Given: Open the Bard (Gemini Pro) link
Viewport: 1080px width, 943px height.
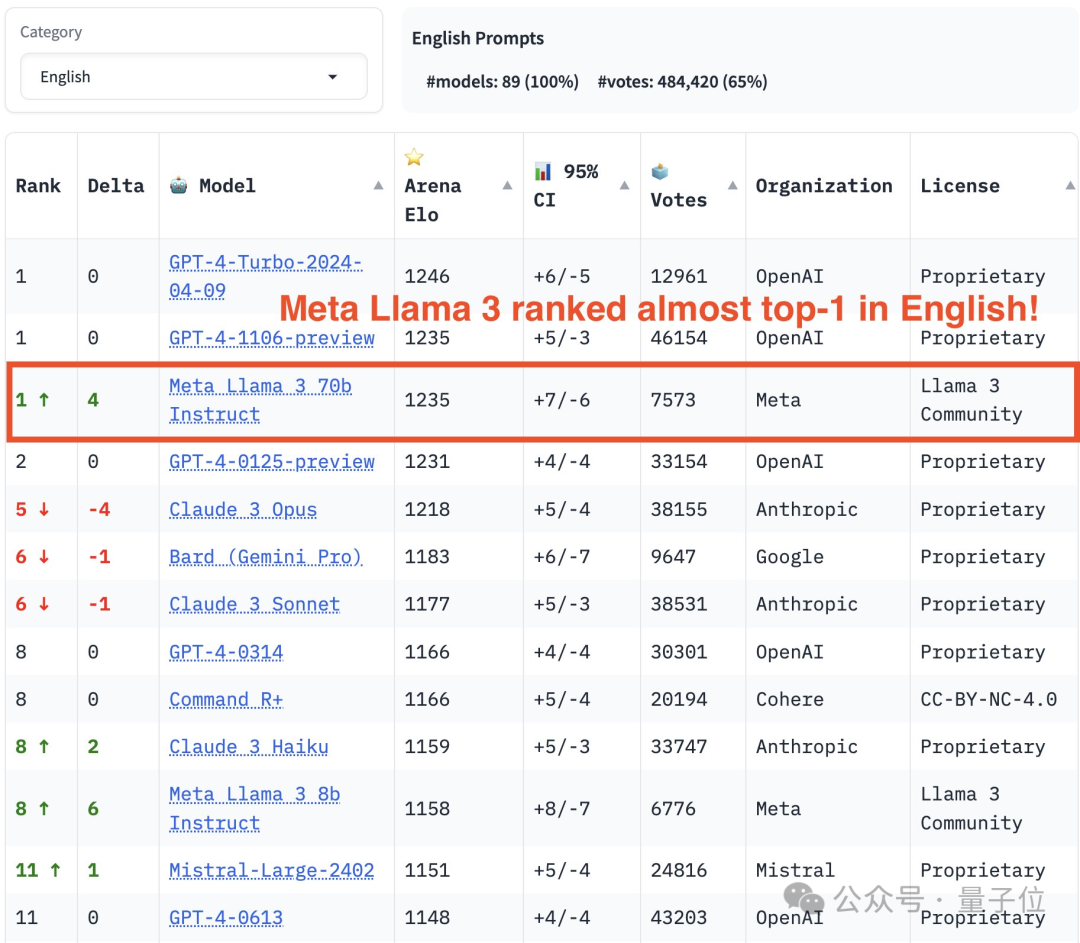Looking at the screenshot, I should click(265, 557).
